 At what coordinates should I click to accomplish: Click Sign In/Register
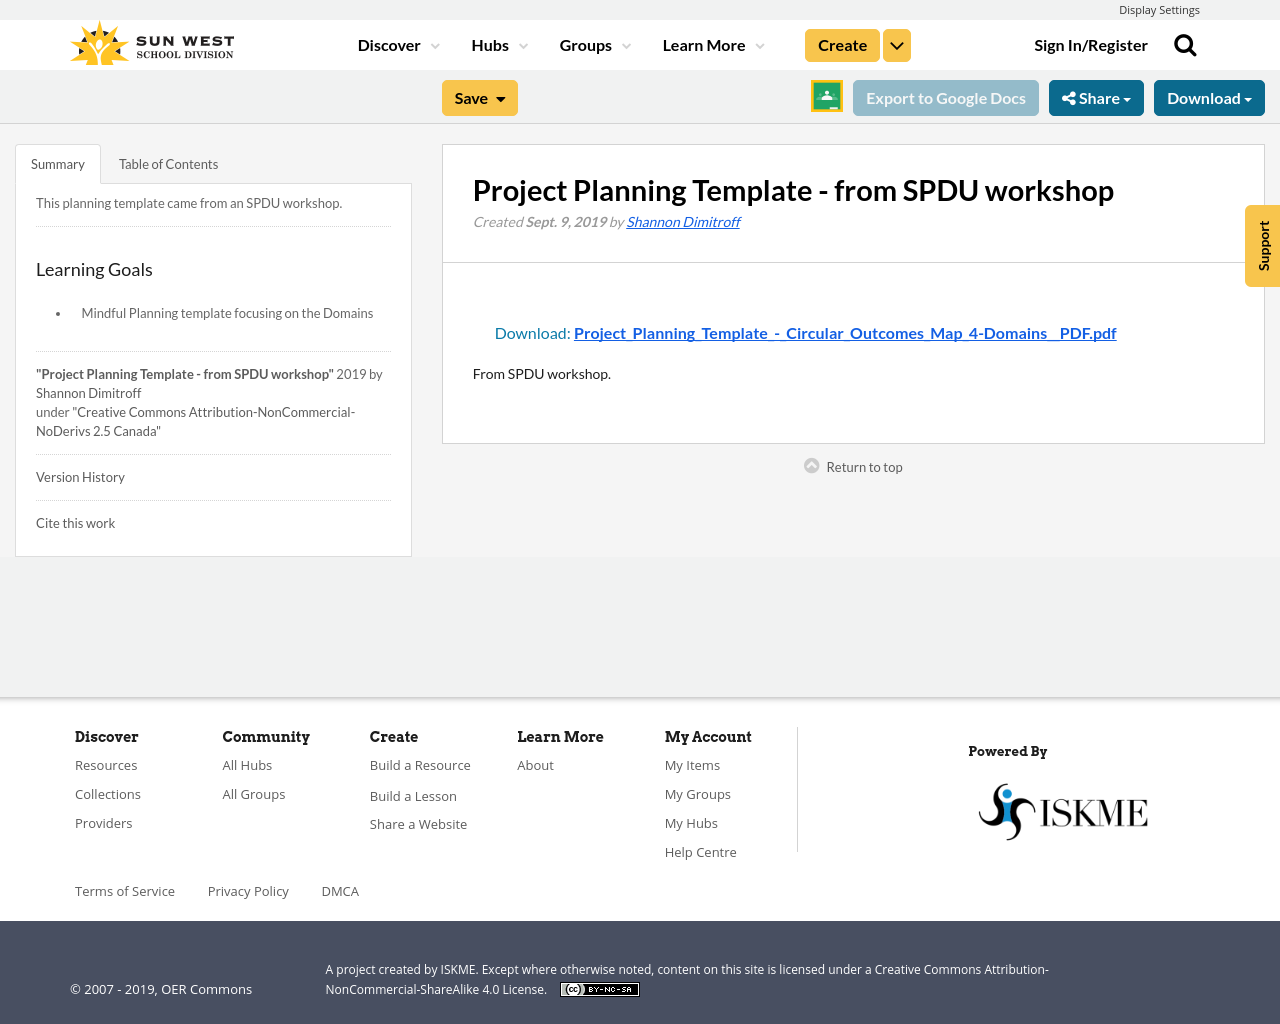pos(1090,44)
